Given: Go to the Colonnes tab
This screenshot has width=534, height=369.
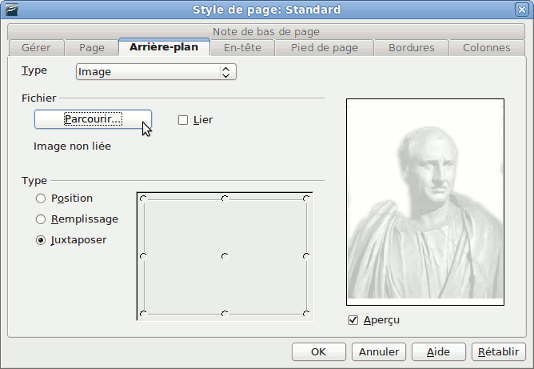Looking at the screenshot, I should point(486,48).
